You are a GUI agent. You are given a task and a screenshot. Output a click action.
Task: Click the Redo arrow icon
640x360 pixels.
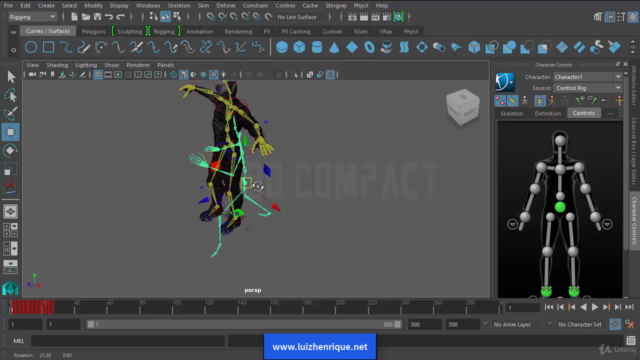click(120, 17)
